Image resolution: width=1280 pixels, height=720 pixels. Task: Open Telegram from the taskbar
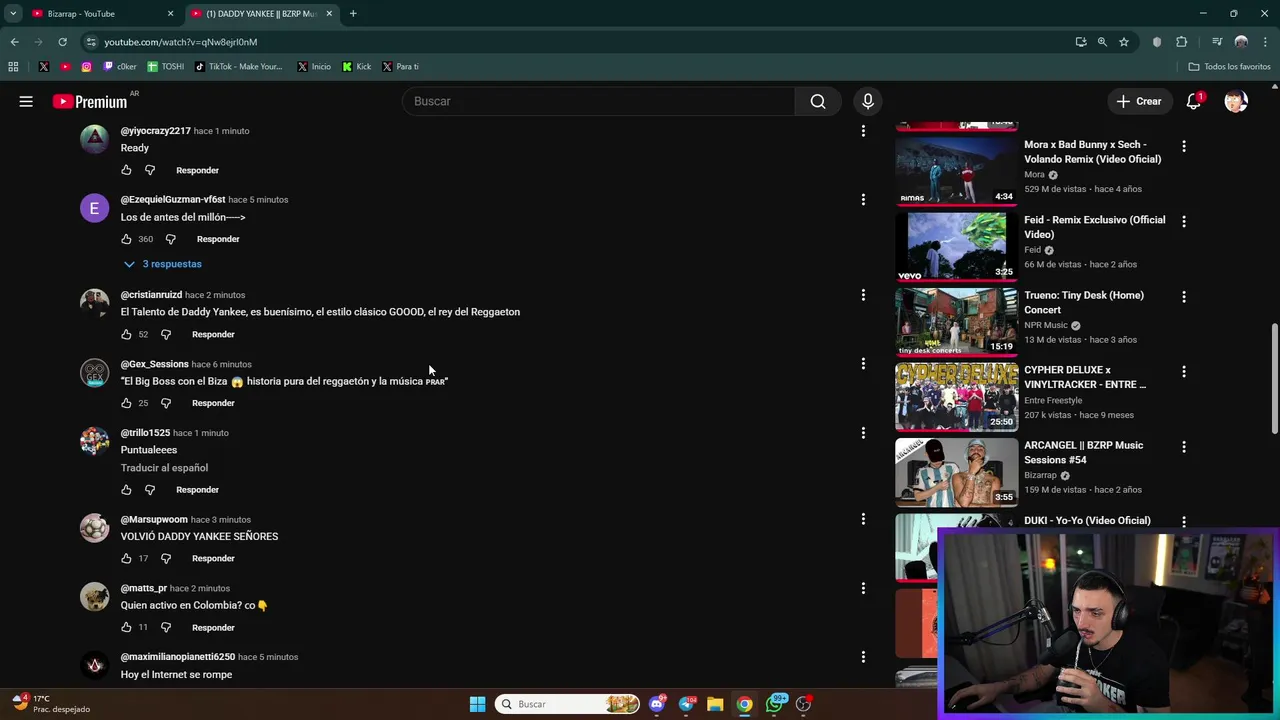(686, 704)
